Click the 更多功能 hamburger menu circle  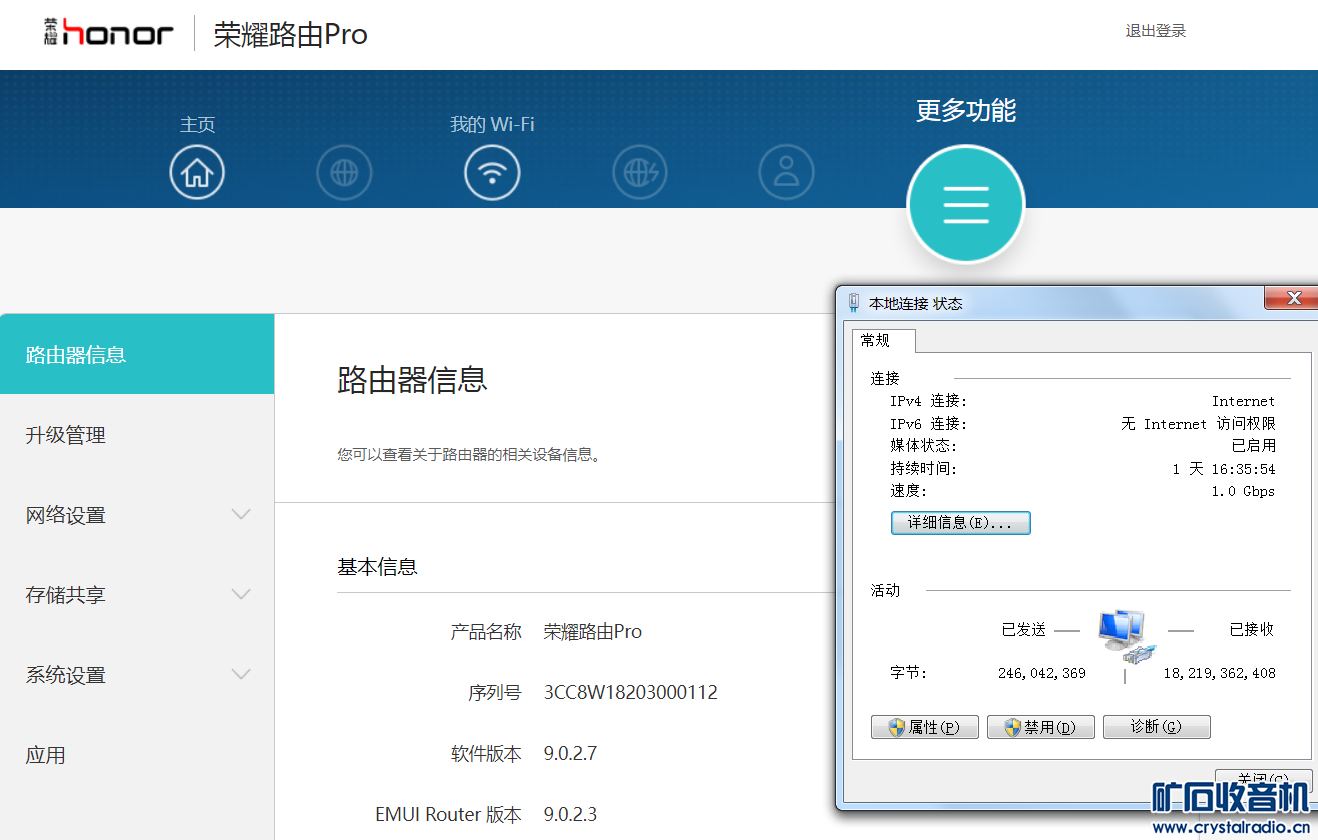(966, 204)
